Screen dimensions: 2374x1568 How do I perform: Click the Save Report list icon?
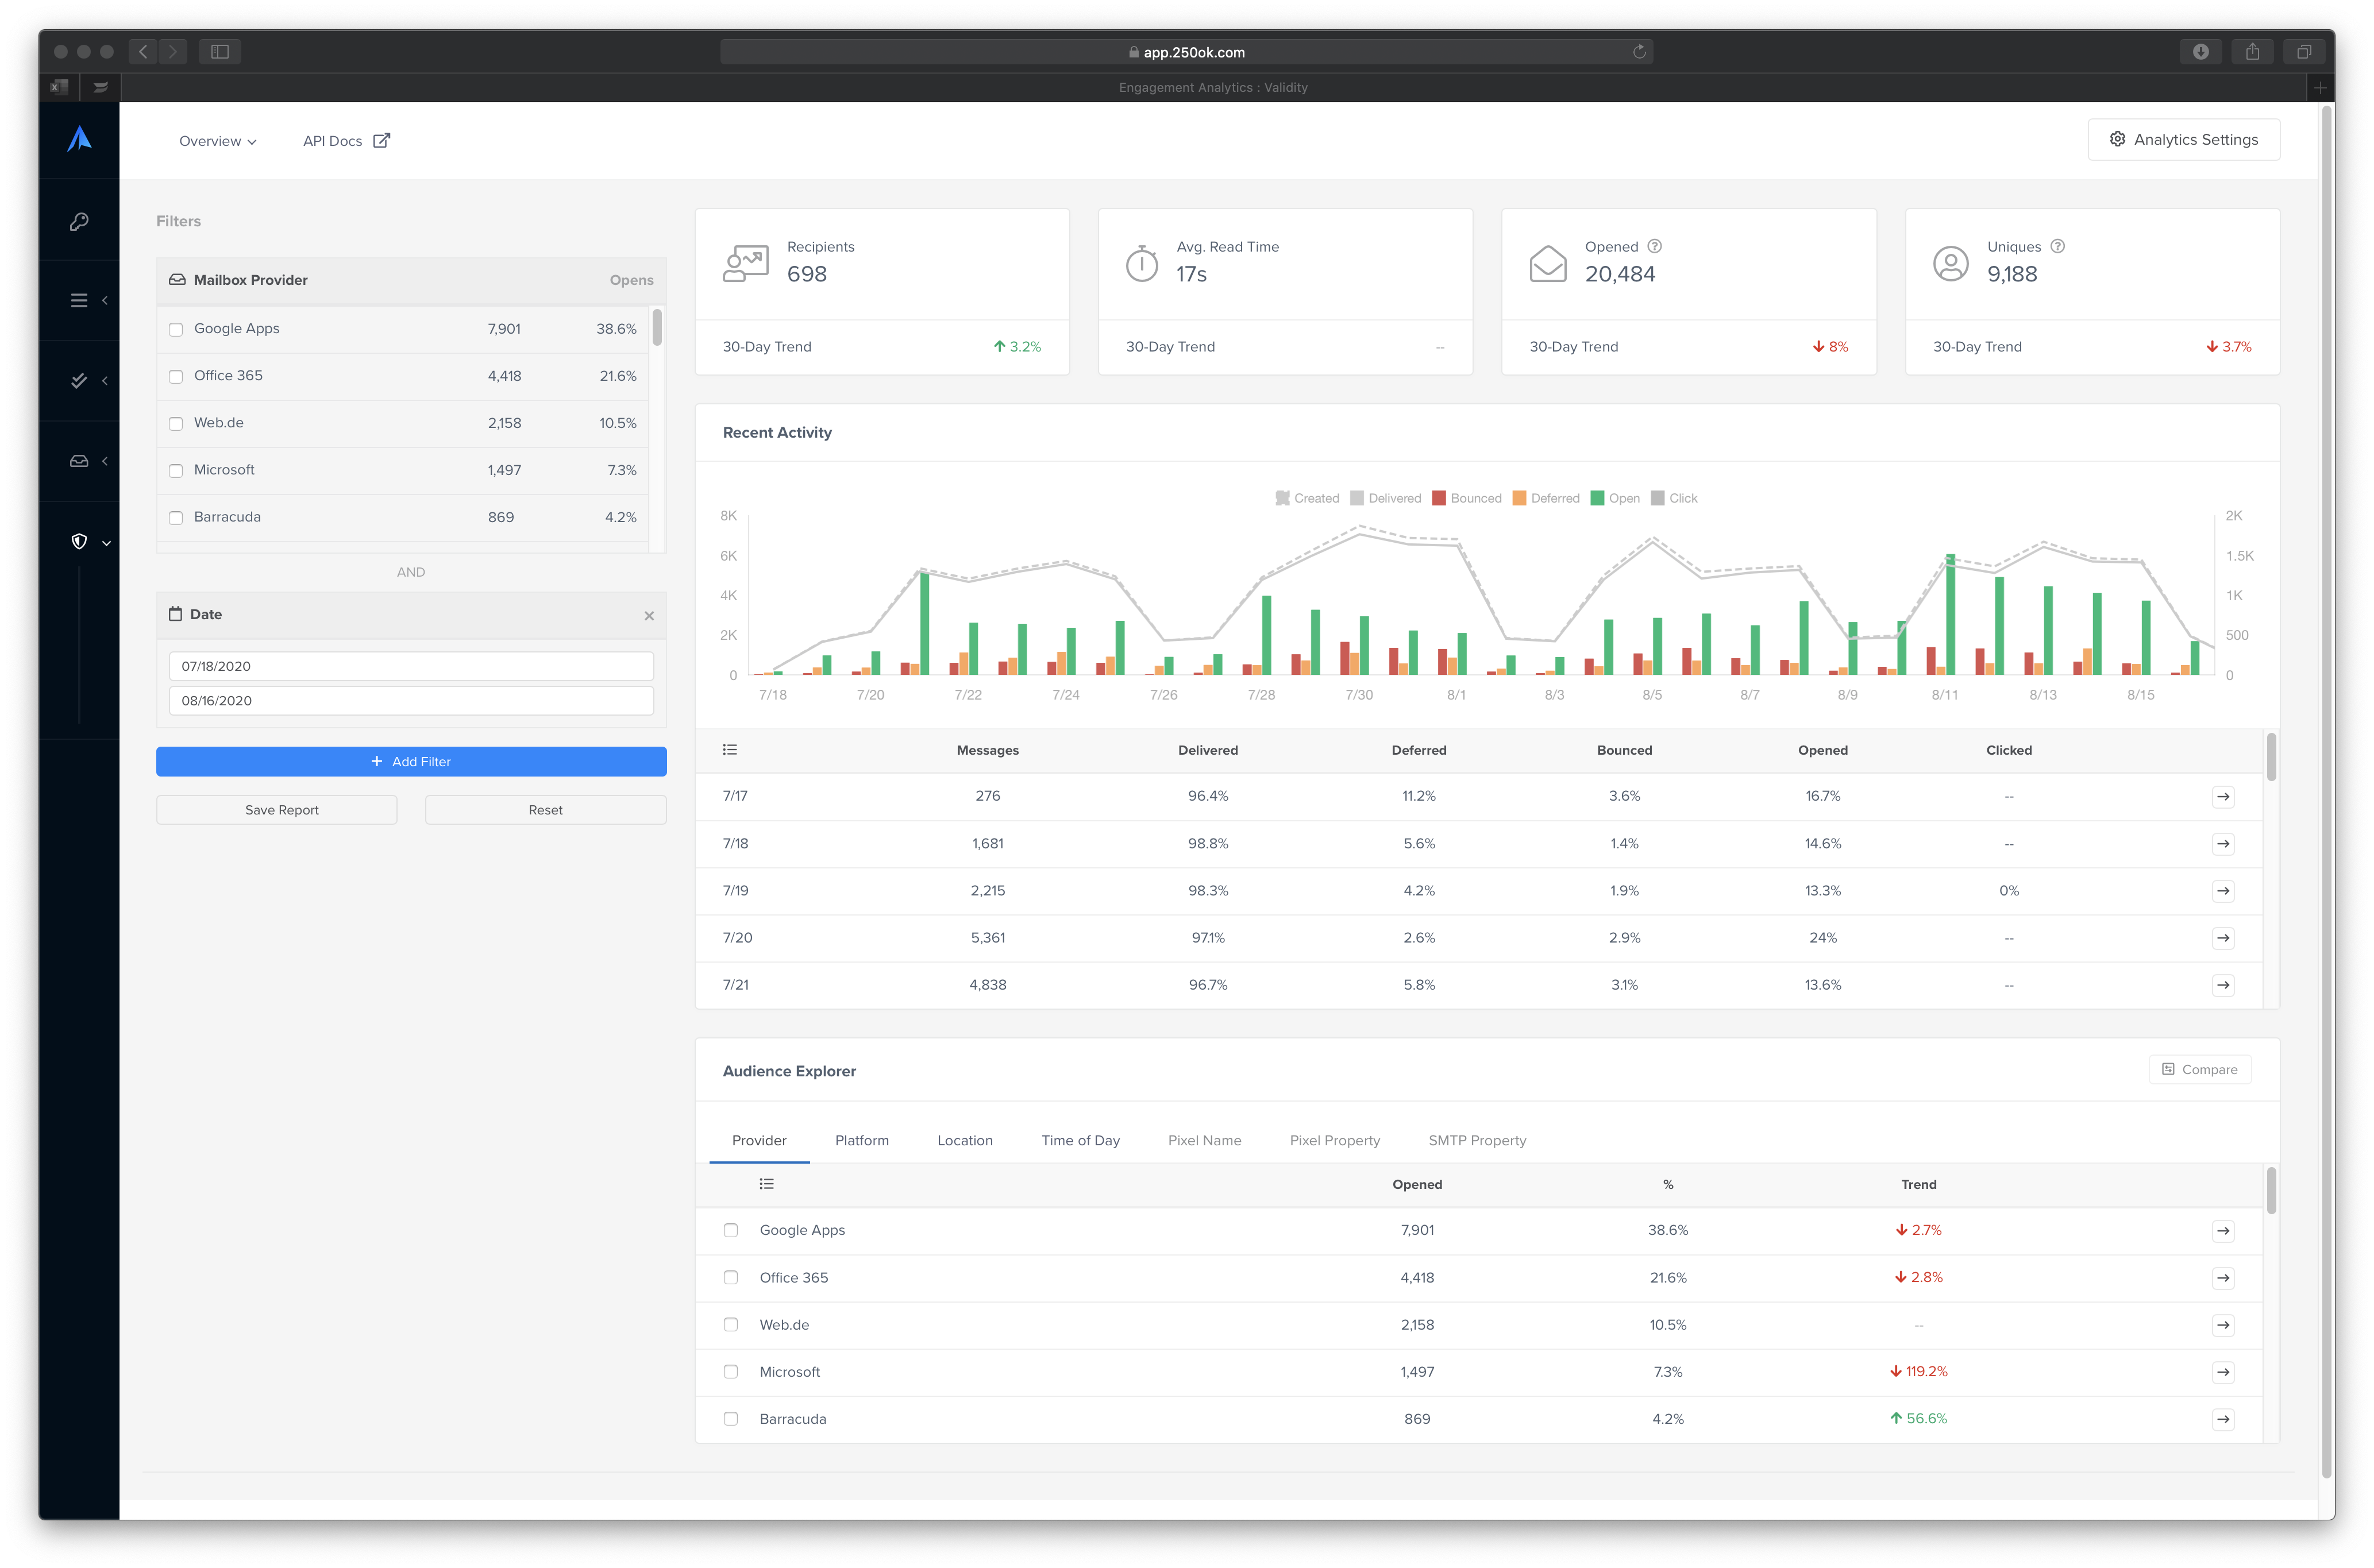tap(282, 809)
